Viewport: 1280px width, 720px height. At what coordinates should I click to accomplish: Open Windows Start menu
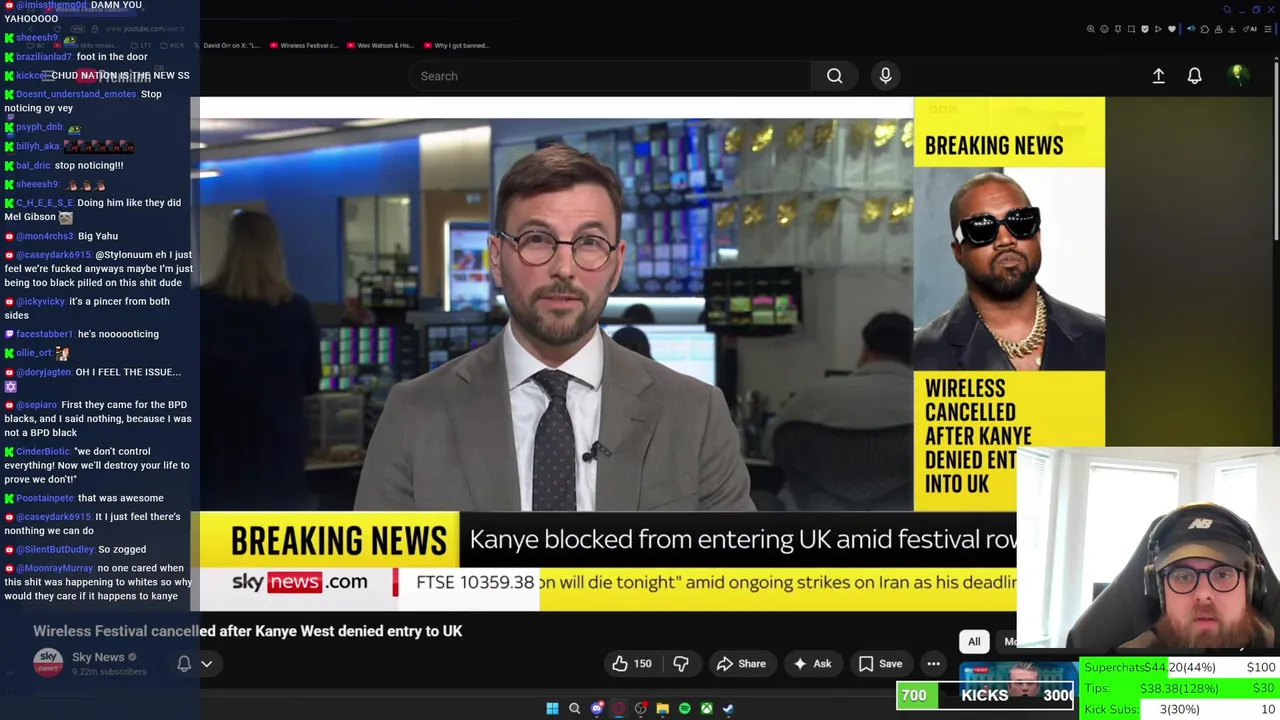552,708
